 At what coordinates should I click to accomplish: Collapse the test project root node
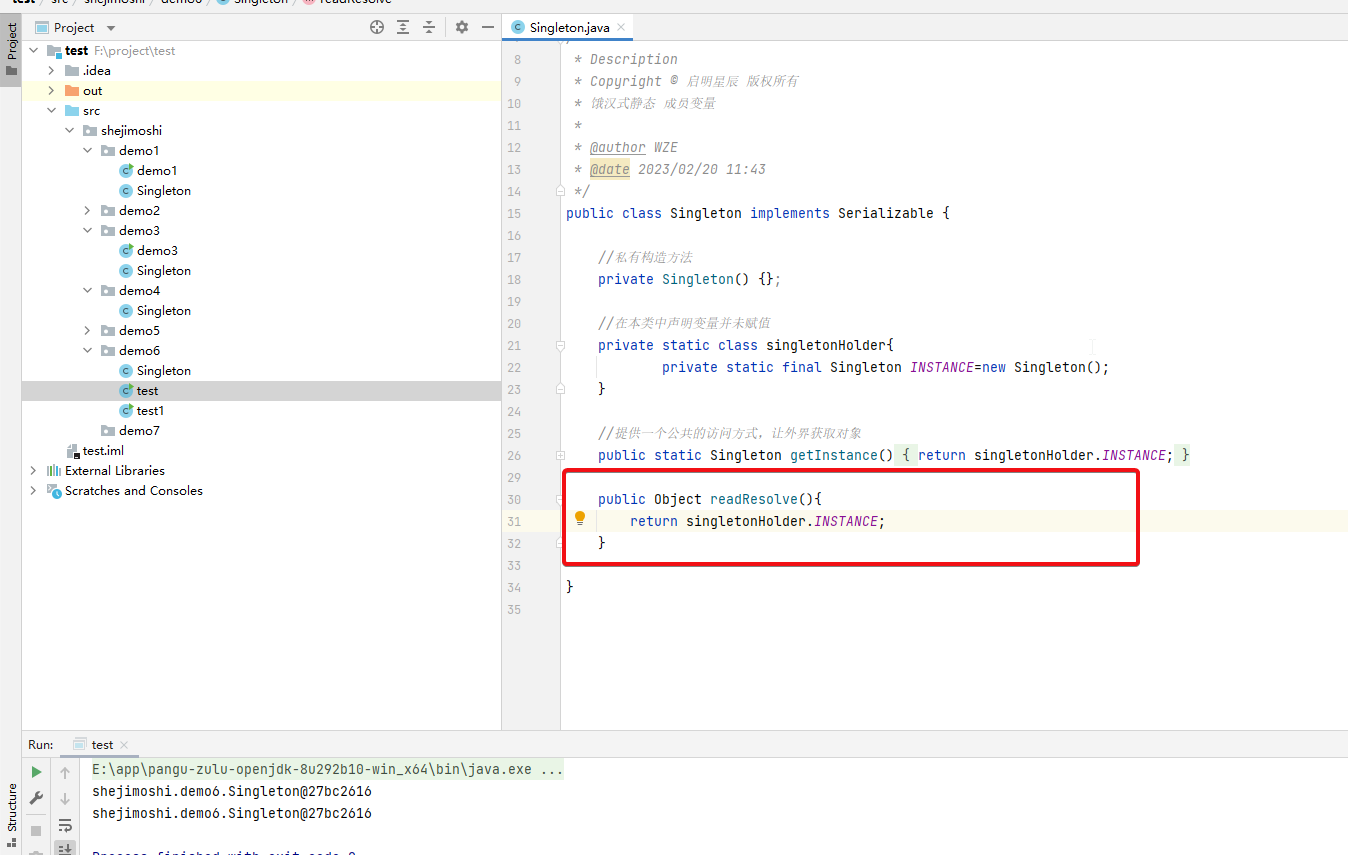(33, 51)
